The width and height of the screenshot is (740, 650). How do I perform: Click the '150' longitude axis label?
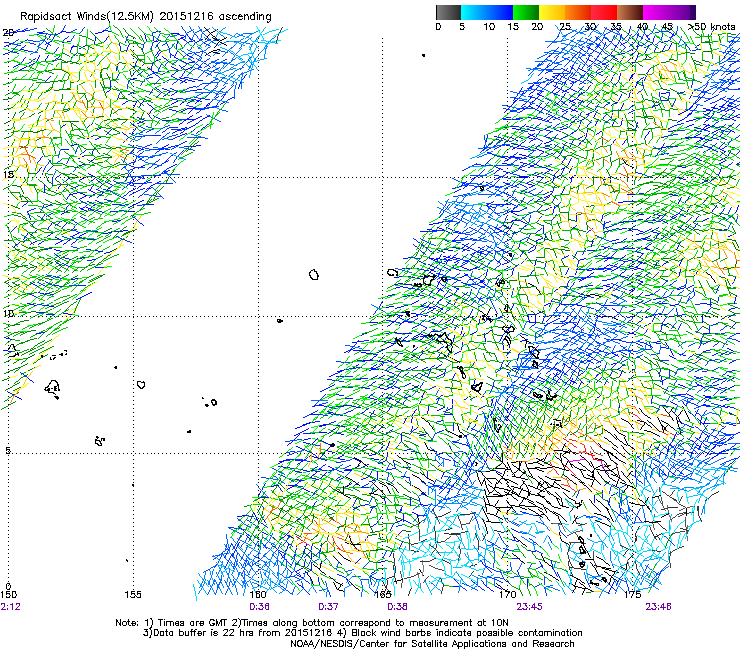8,595
